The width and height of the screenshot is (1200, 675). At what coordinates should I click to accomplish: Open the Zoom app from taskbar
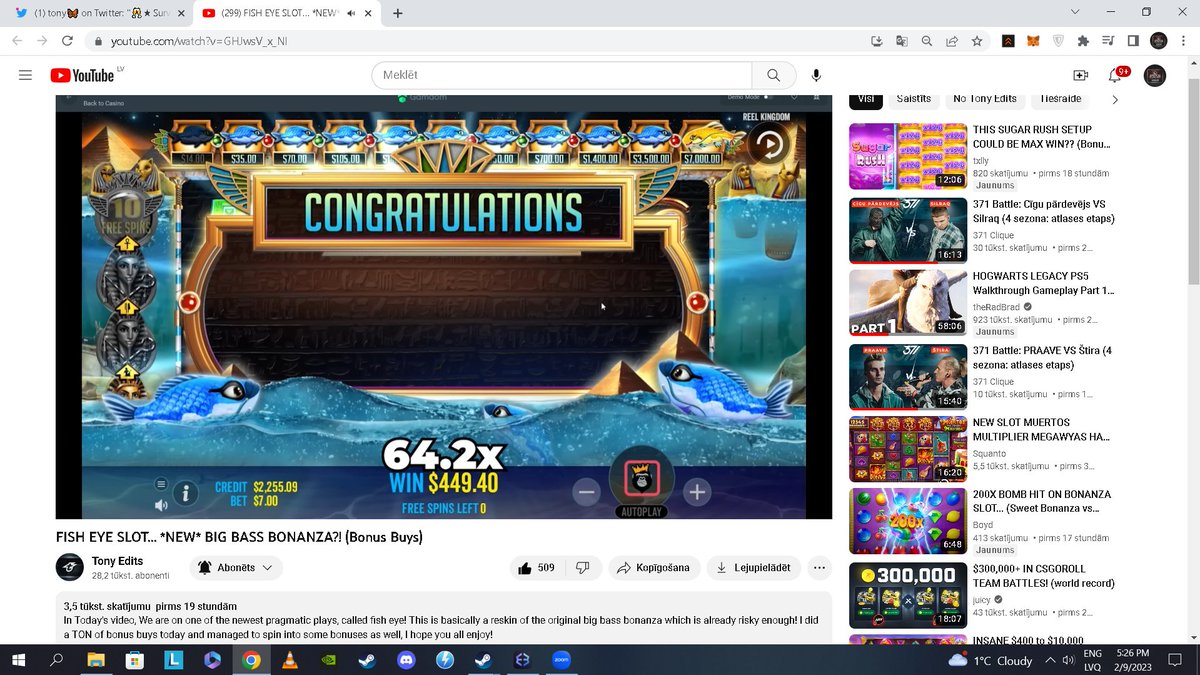[560, 660]
